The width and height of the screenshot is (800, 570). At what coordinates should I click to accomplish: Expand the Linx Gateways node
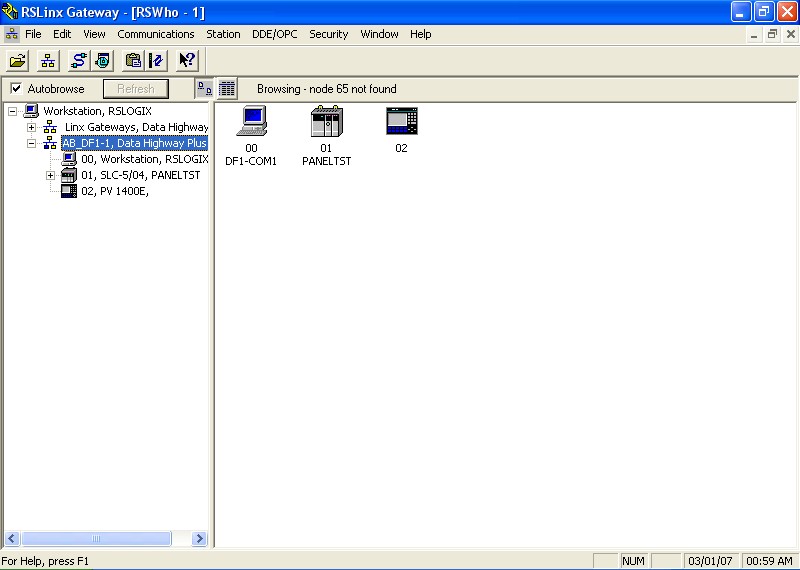(x=31, y=127)
